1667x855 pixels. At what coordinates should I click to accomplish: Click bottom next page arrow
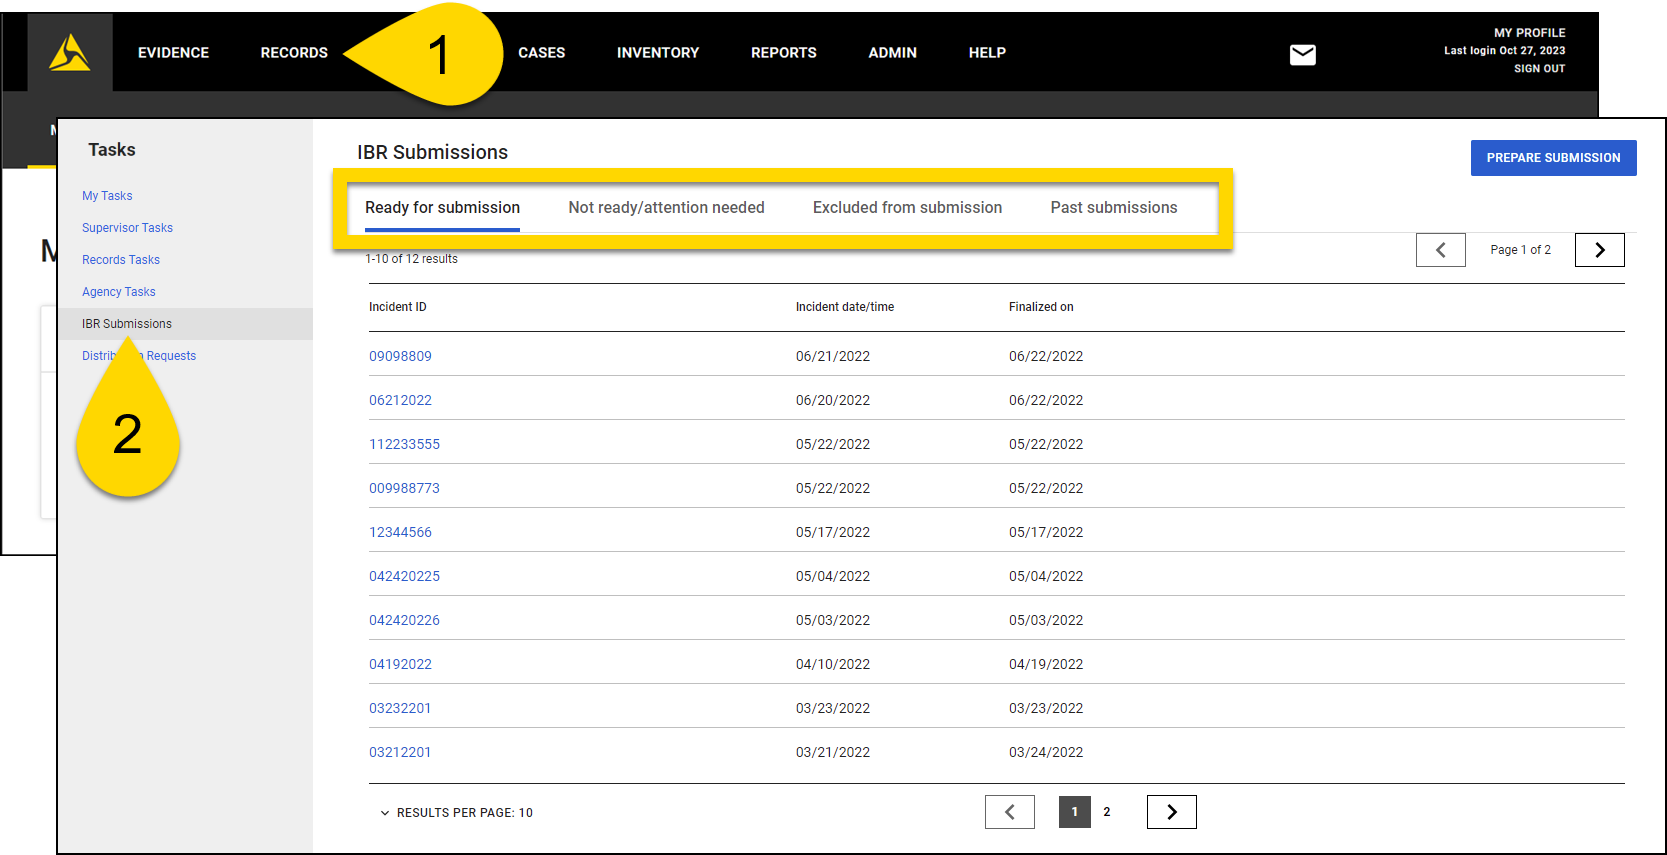point(1171,812)
